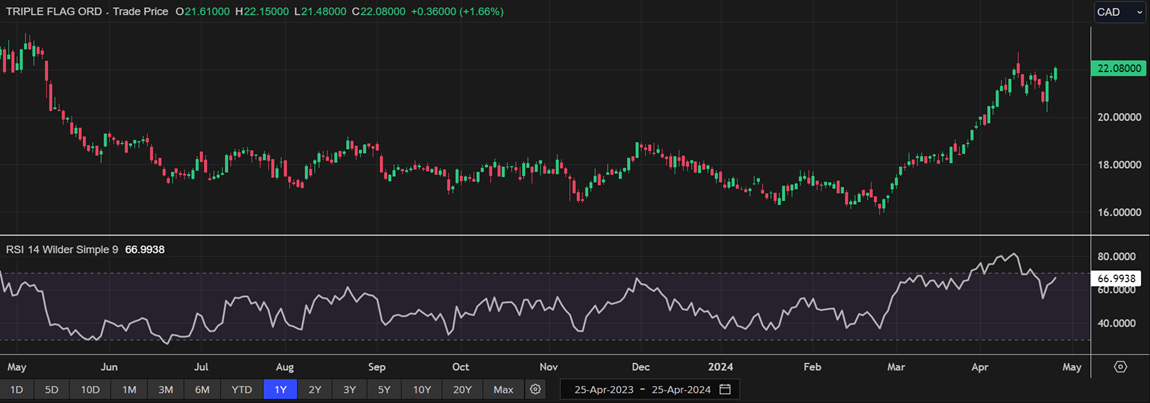This screenshot has height=403, width=1150.
Task: Open the CAD currency dropdown
Action: click(1119, 12)
